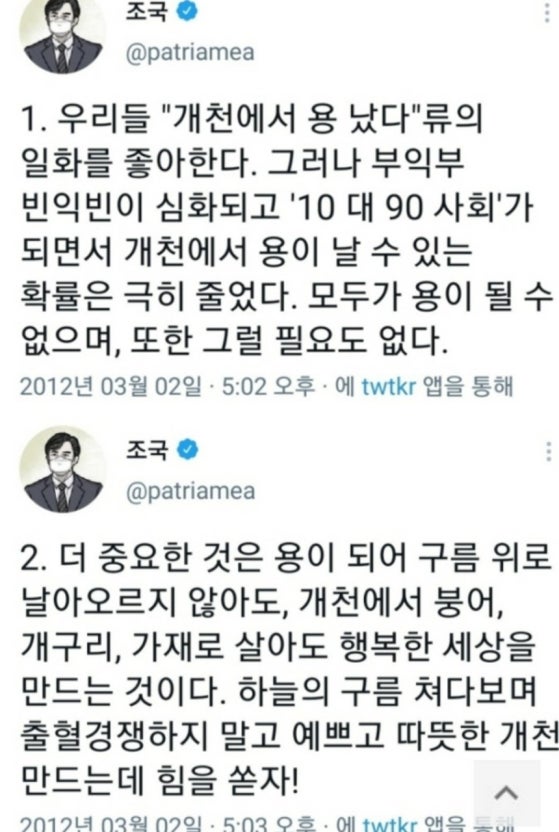Click the 조국 display name on the first tweet
The image size is (559, 832).
pos(146,11)
